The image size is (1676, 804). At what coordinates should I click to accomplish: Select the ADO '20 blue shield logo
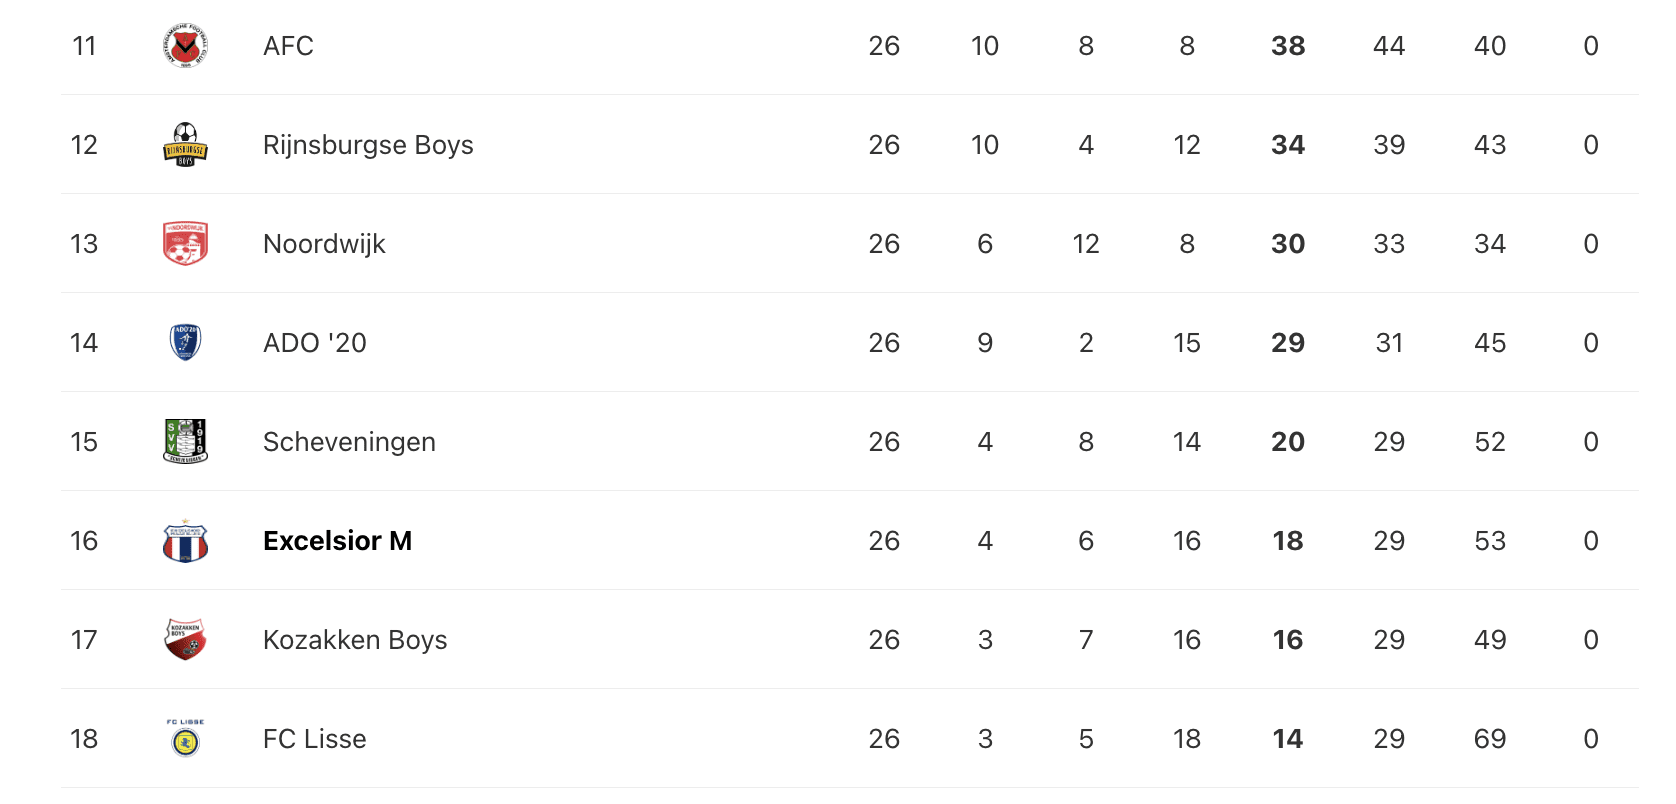(185, 343)
